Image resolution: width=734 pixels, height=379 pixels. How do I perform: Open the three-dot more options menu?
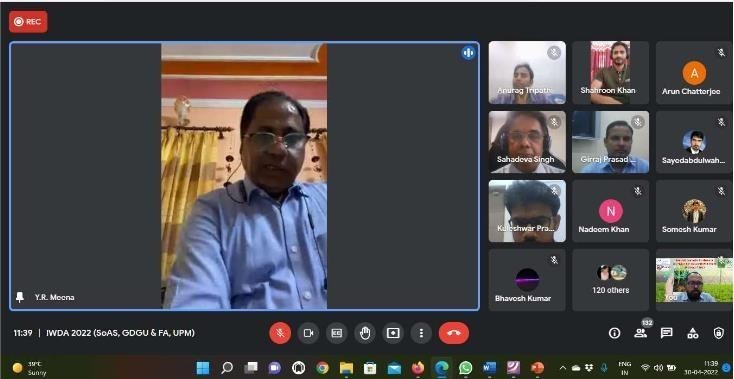coord(421,333)
